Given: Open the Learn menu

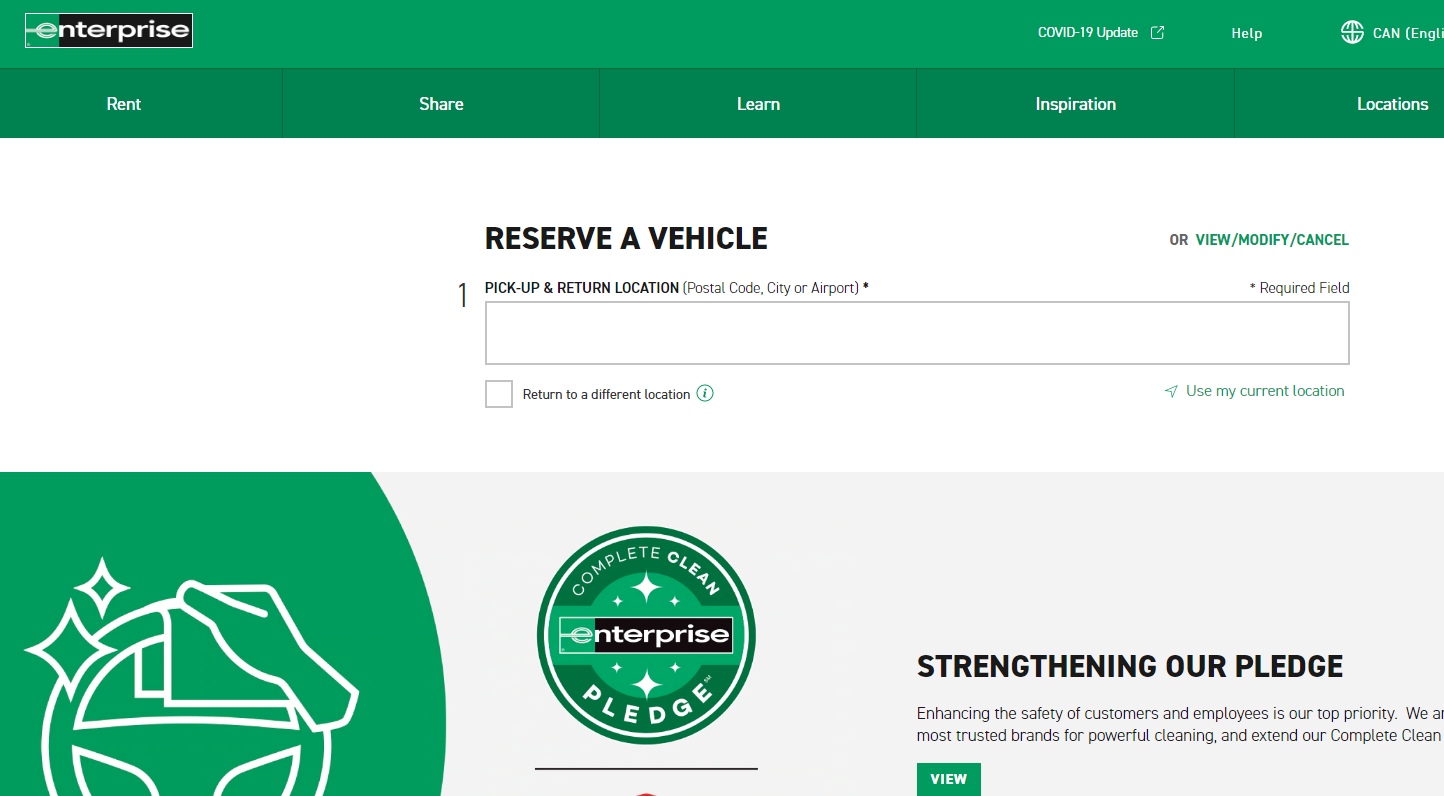Looking at the screenshot, I should [758, 103].
